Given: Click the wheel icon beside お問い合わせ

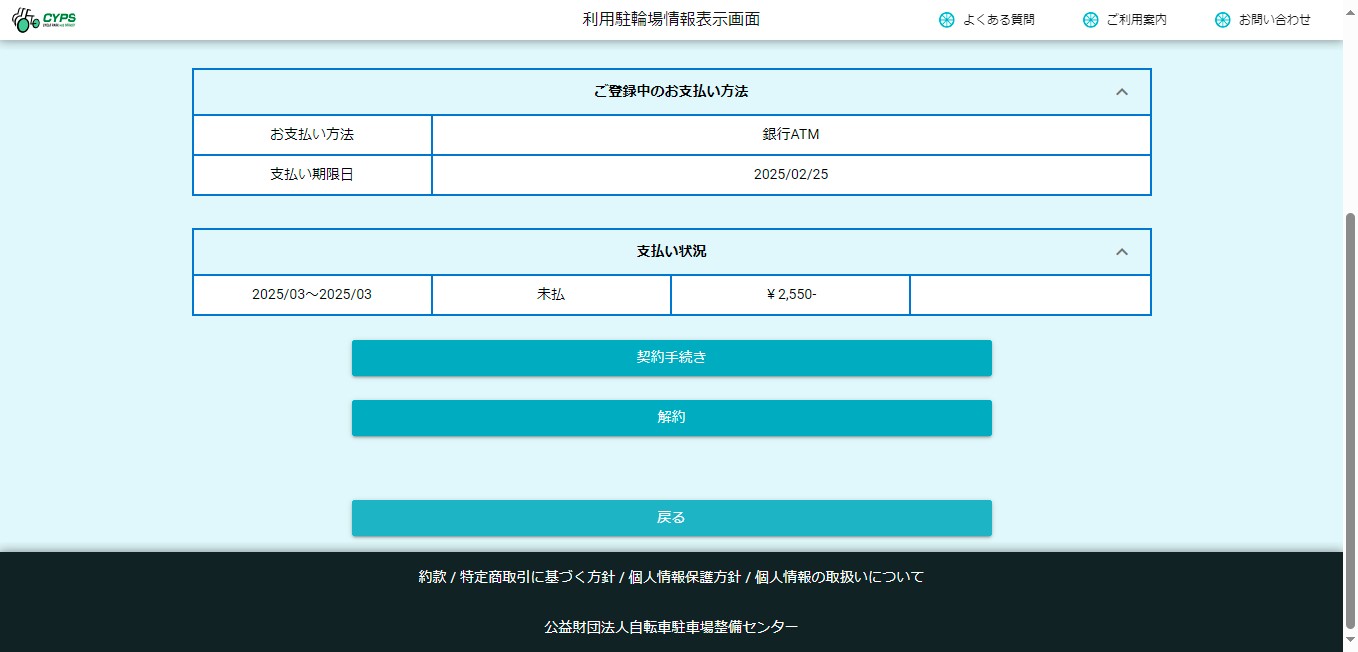Looking at the screenshot, I should tap(1222, 20).
